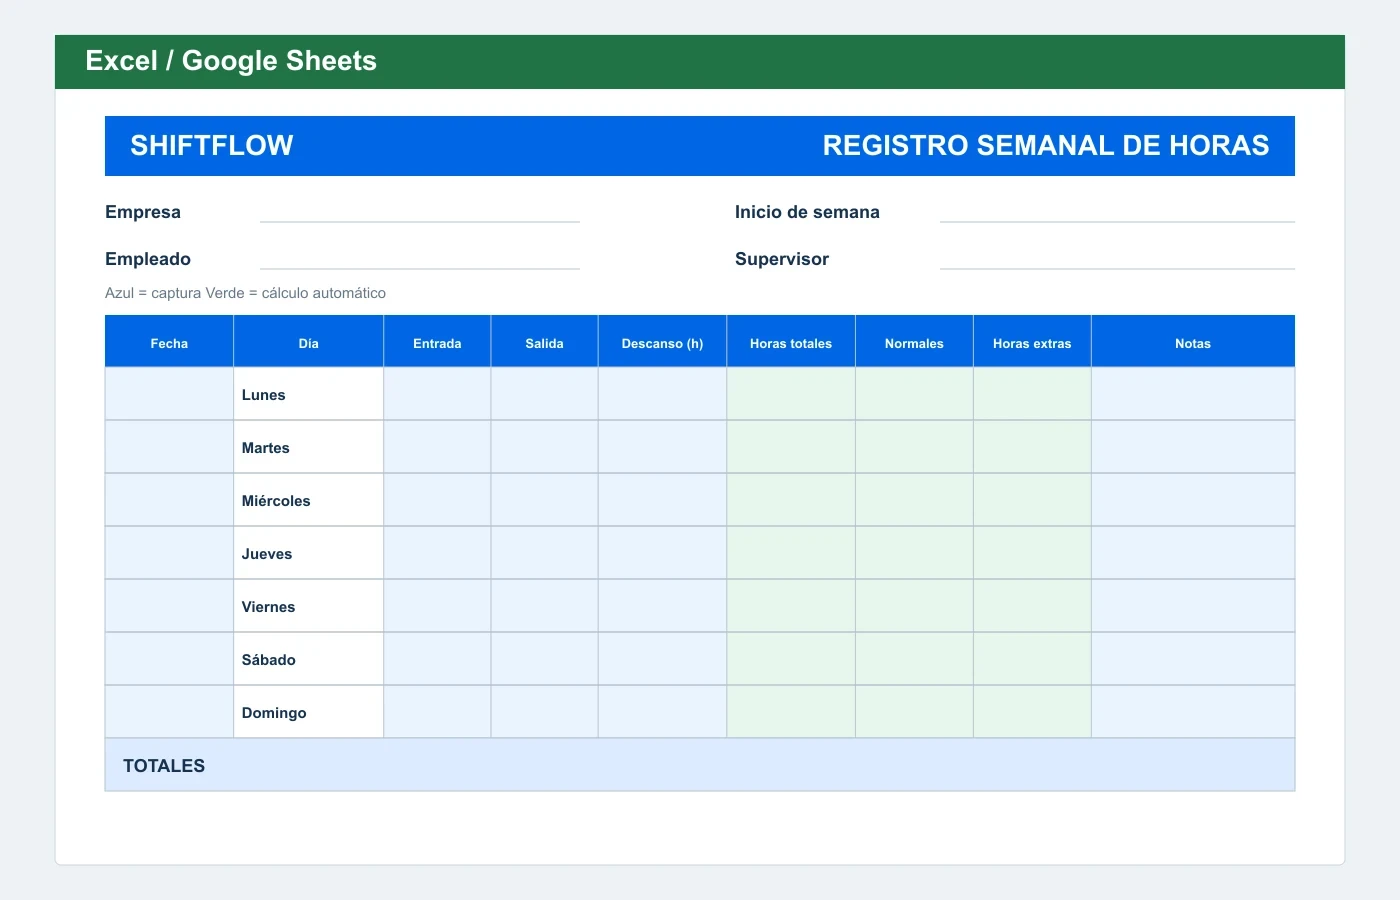
Task: Select the Entrada column header
Action: click(x=437, y=342)
